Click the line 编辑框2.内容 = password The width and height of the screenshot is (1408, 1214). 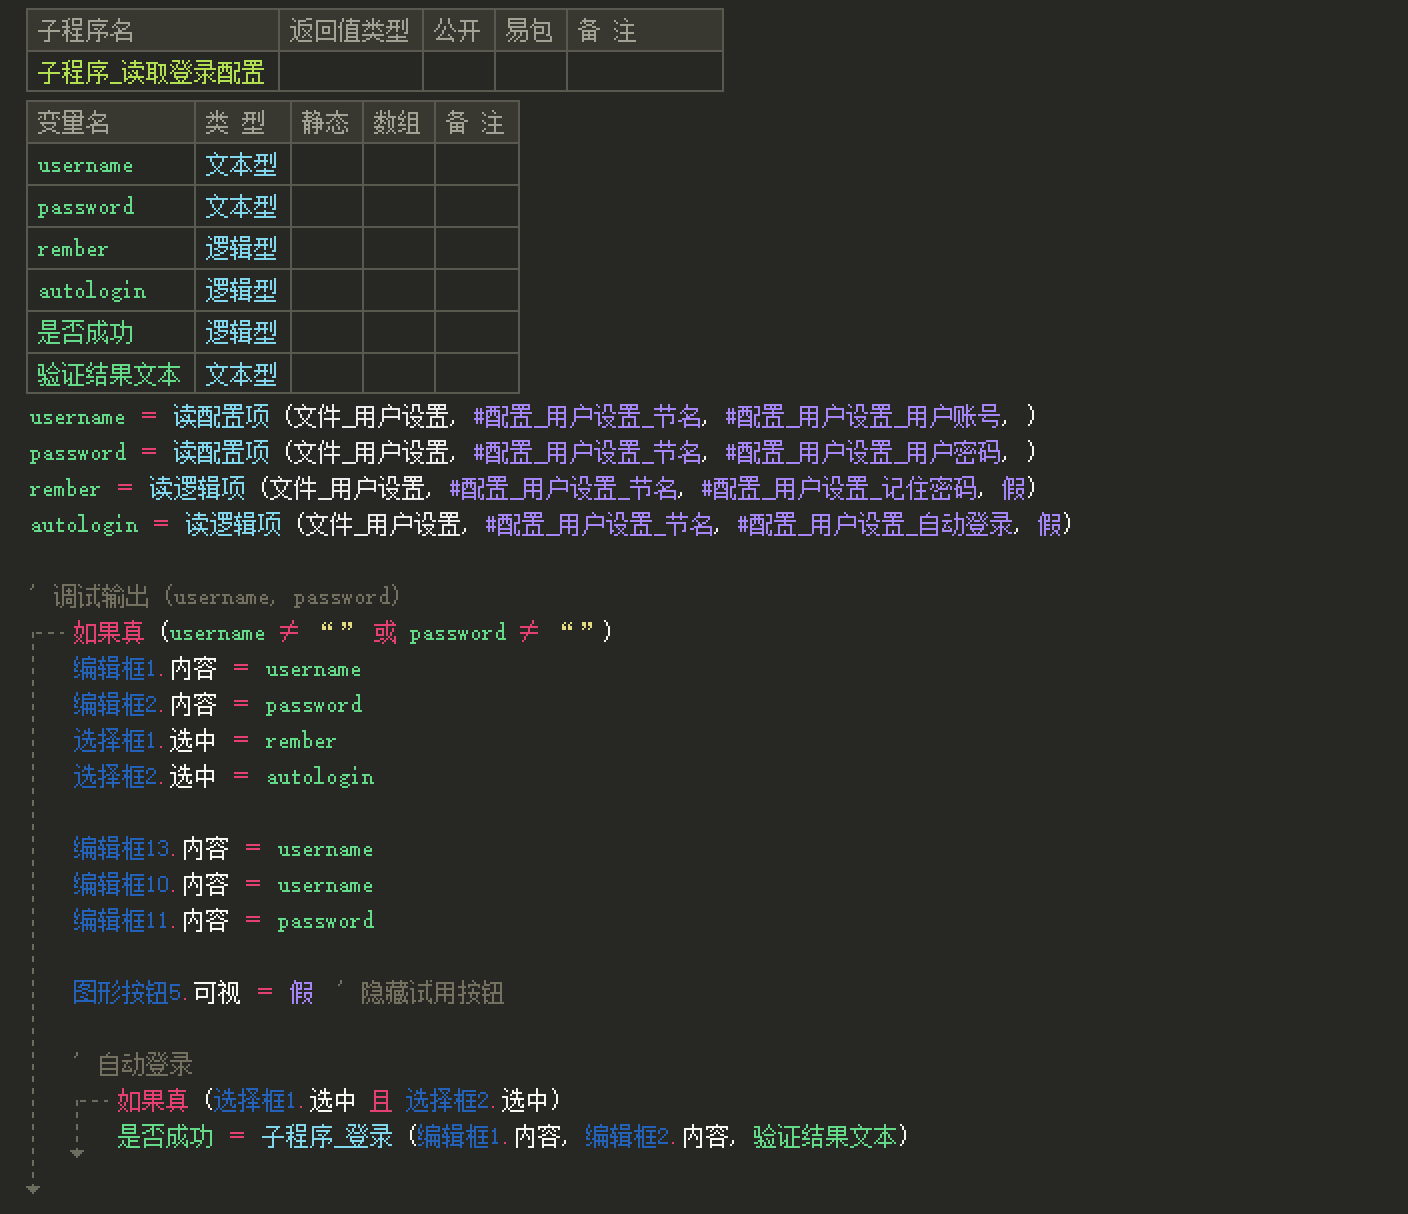[x=217, y=704]
